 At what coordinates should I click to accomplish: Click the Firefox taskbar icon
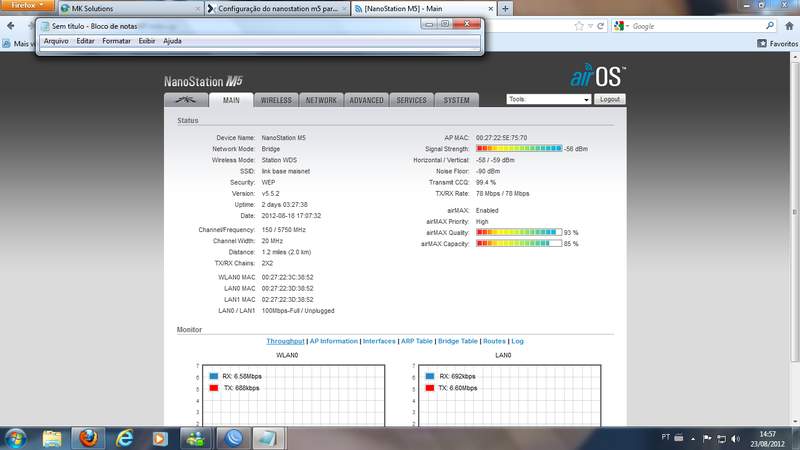tap(88, 439)
